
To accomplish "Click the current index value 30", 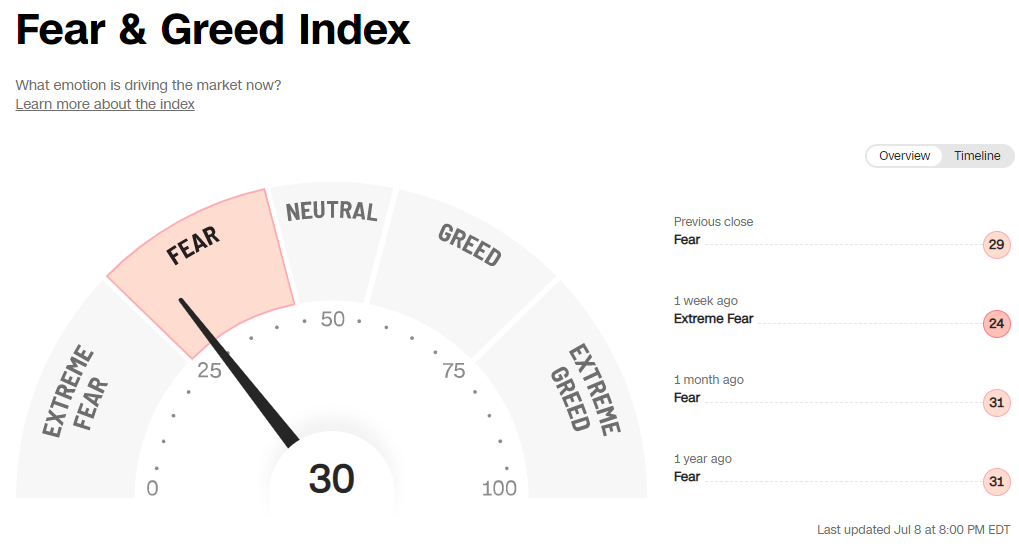I will (x=331, y=480).
